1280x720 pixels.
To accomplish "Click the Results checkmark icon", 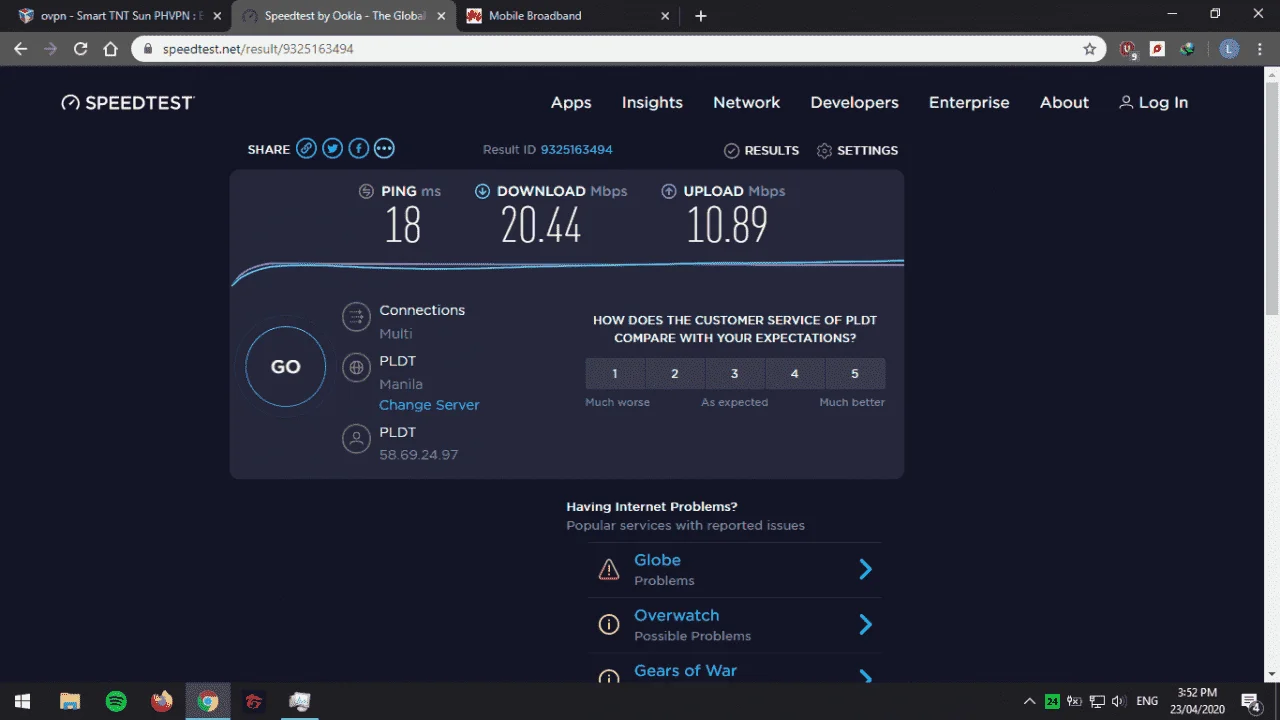I will [x=731, y=151].
